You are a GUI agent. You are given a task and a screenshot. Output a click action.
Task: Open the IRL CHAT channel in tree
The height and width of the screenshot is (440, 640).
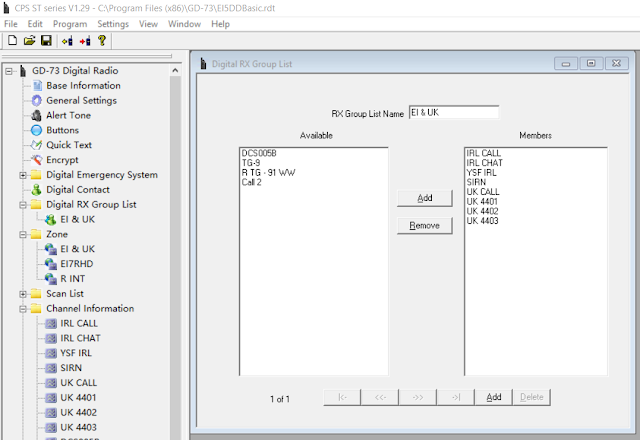80,338
